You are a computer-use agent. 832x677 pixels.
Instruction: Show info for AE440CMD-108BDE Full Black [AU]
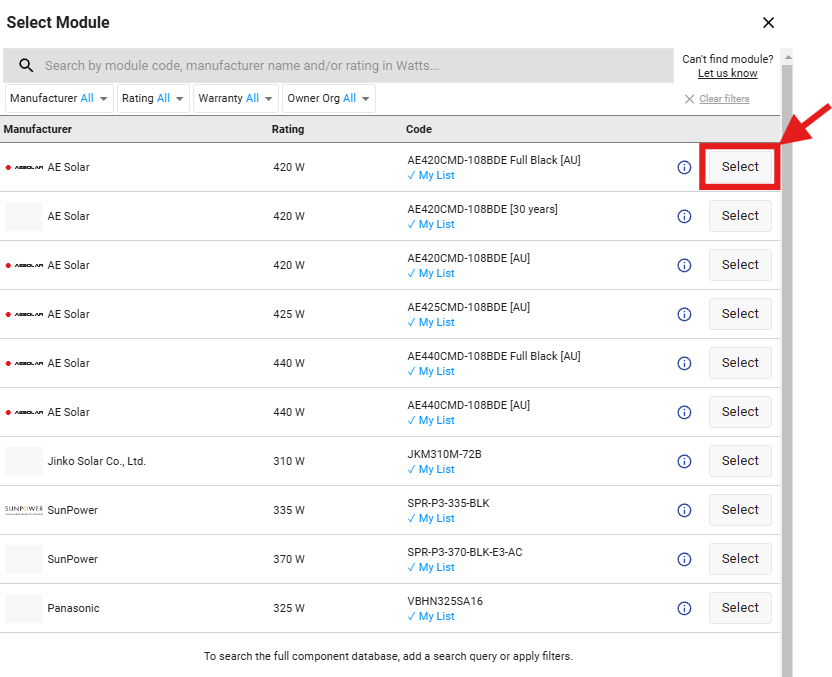click(684, 363)
